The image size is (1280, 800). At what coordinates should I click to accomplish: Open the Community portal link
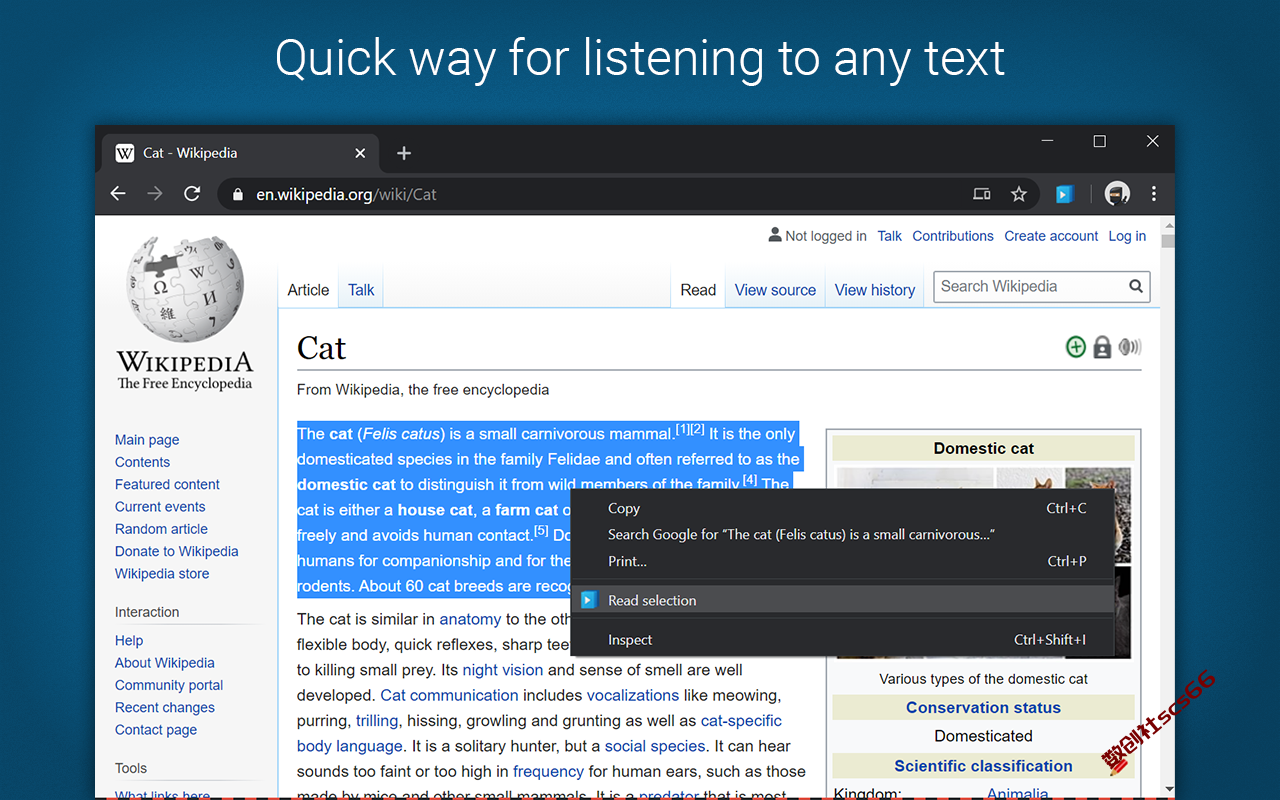click(x=169, y=685)
